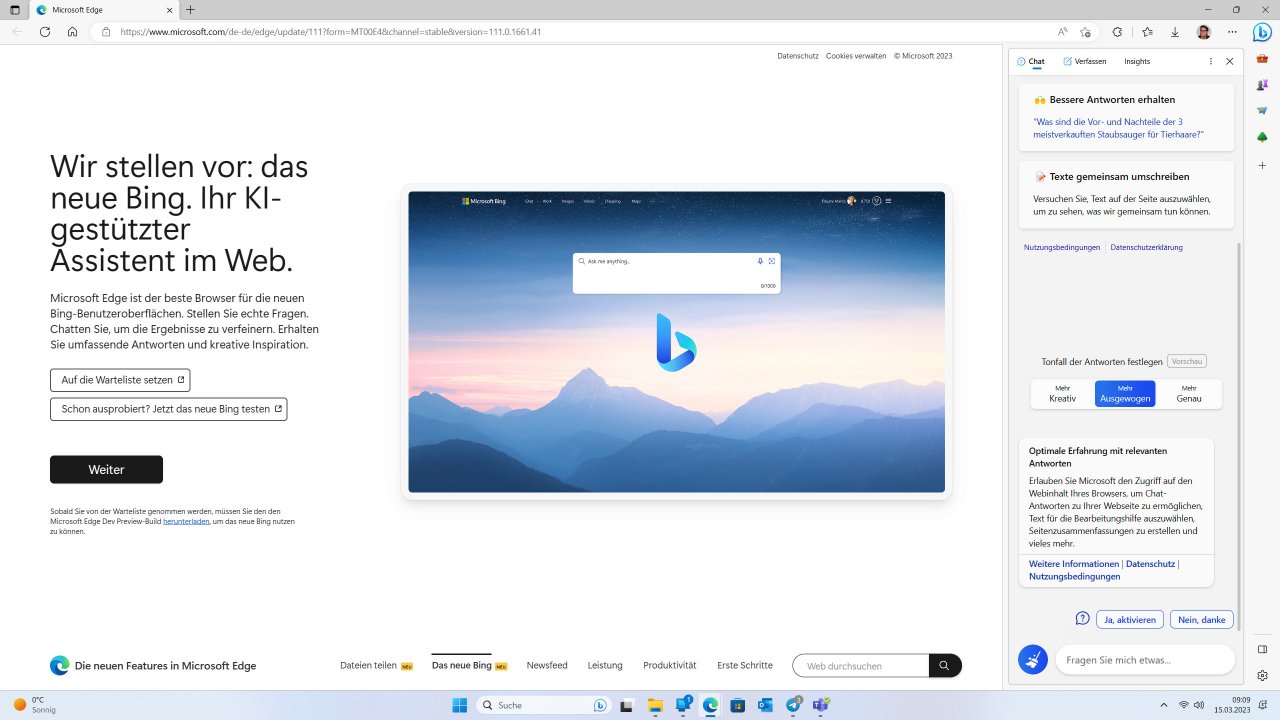Screen dimensions: 1280x720
Task: Go to Erste Schritte section
Action: coord(745,665)
